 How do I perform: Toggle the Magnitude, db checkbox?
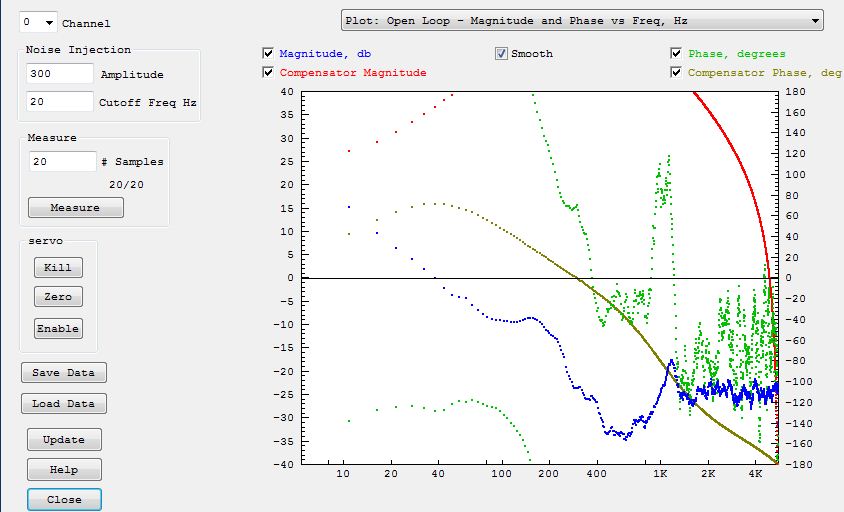click(x=268, y=54)
